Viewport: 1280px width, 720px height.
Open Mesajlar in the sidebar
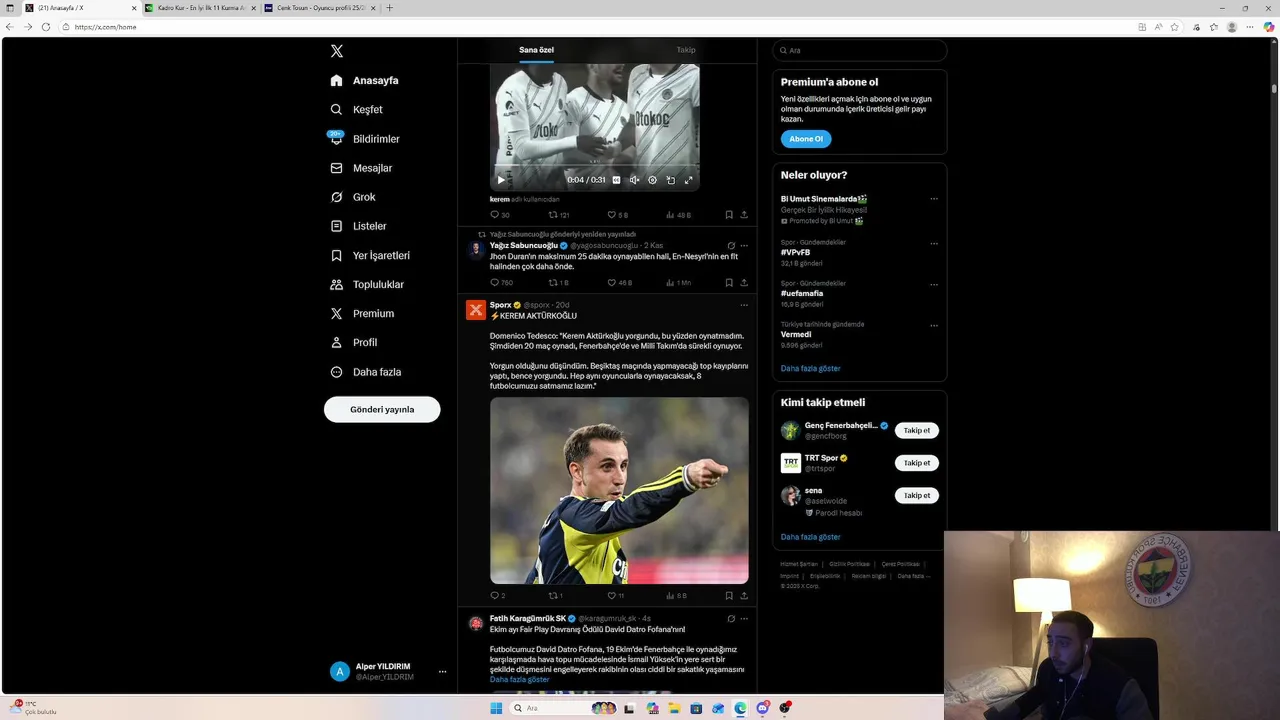coord(361,168)
